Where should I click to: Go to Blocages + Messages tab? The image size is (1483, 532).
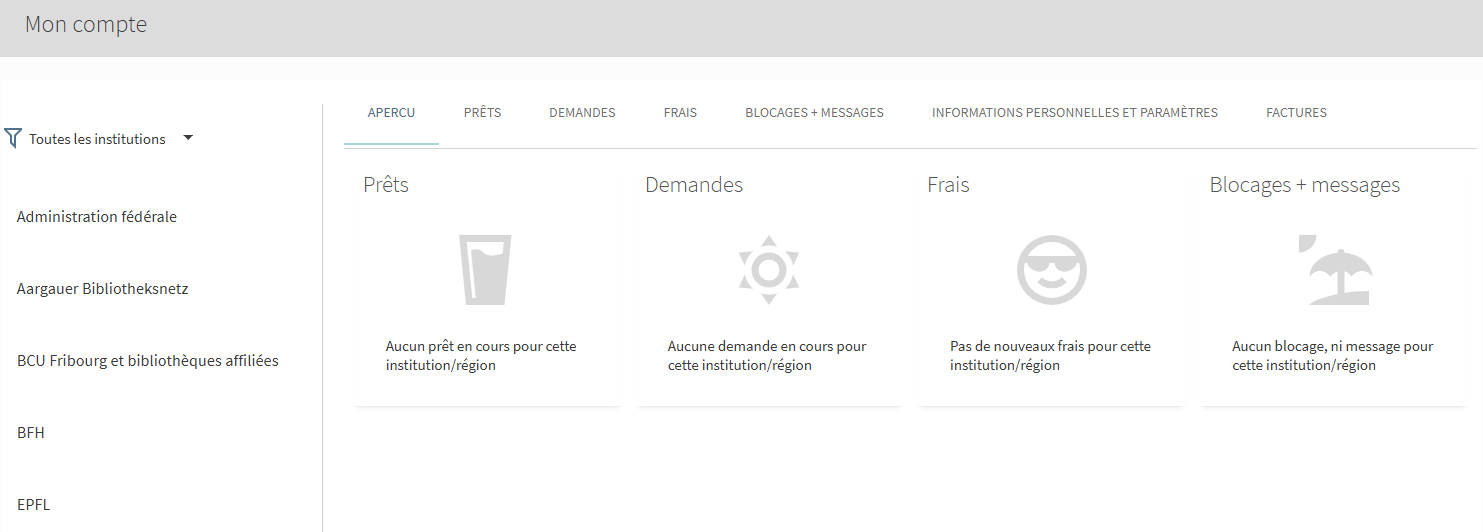point(814,113)
